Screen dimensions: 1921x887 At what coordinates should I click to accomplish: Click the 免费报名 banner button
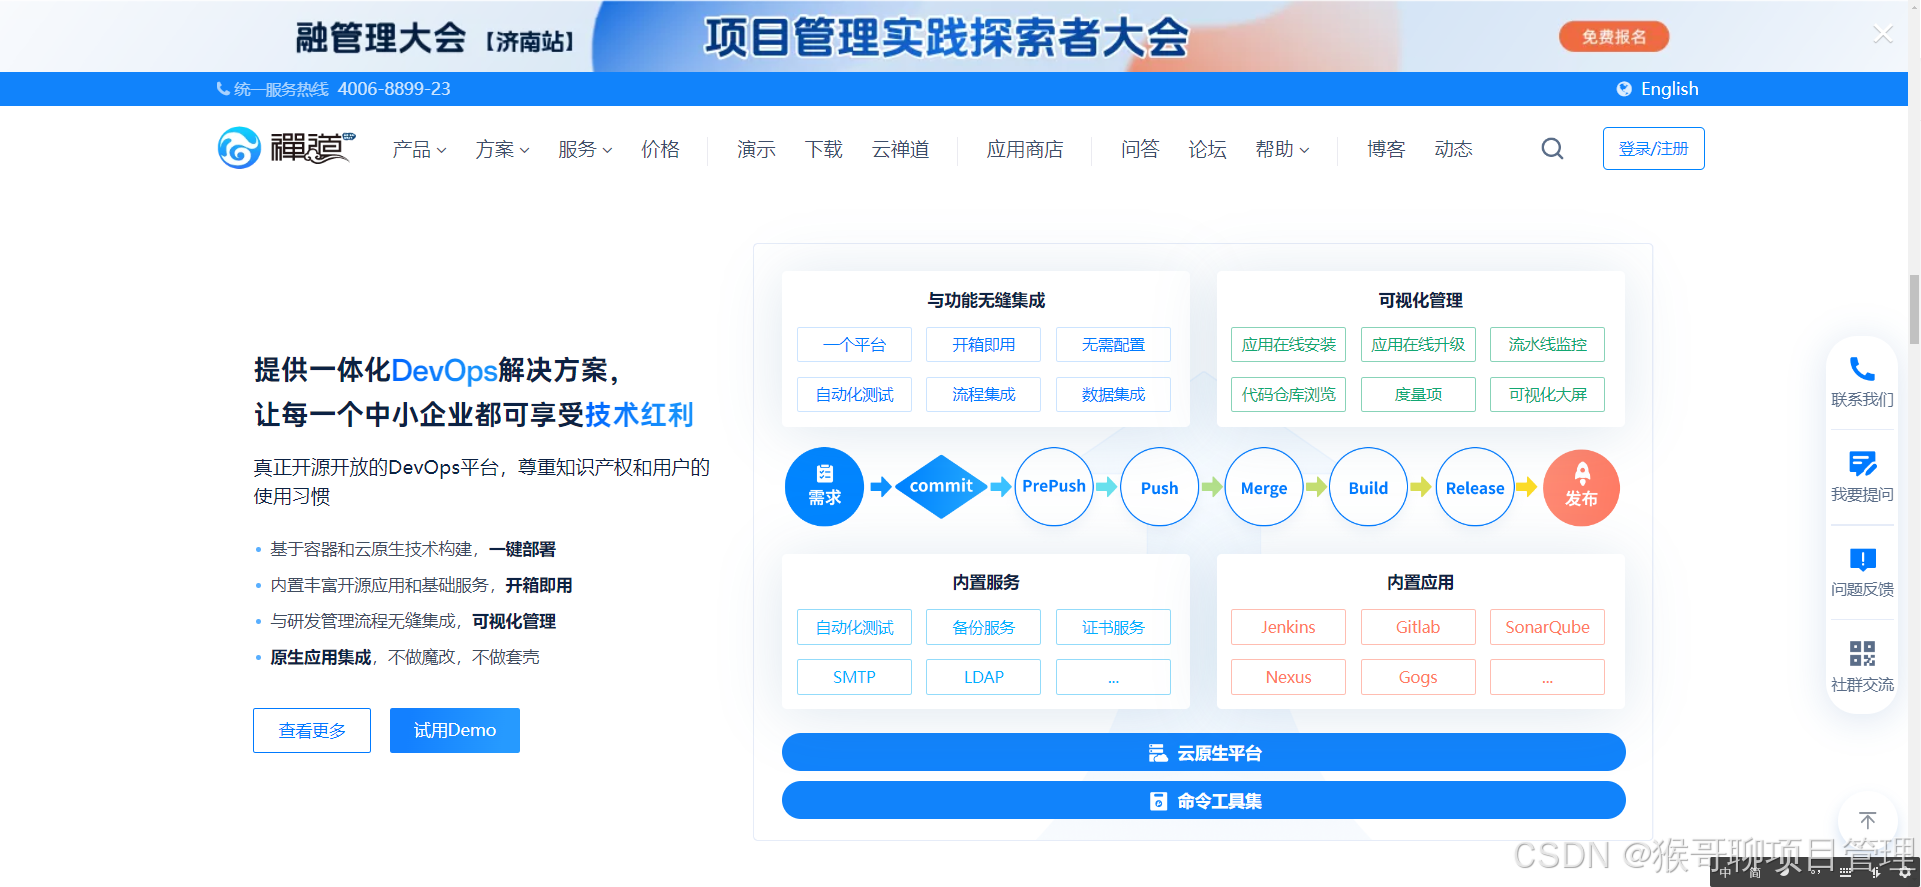[x=1614, y=37]
